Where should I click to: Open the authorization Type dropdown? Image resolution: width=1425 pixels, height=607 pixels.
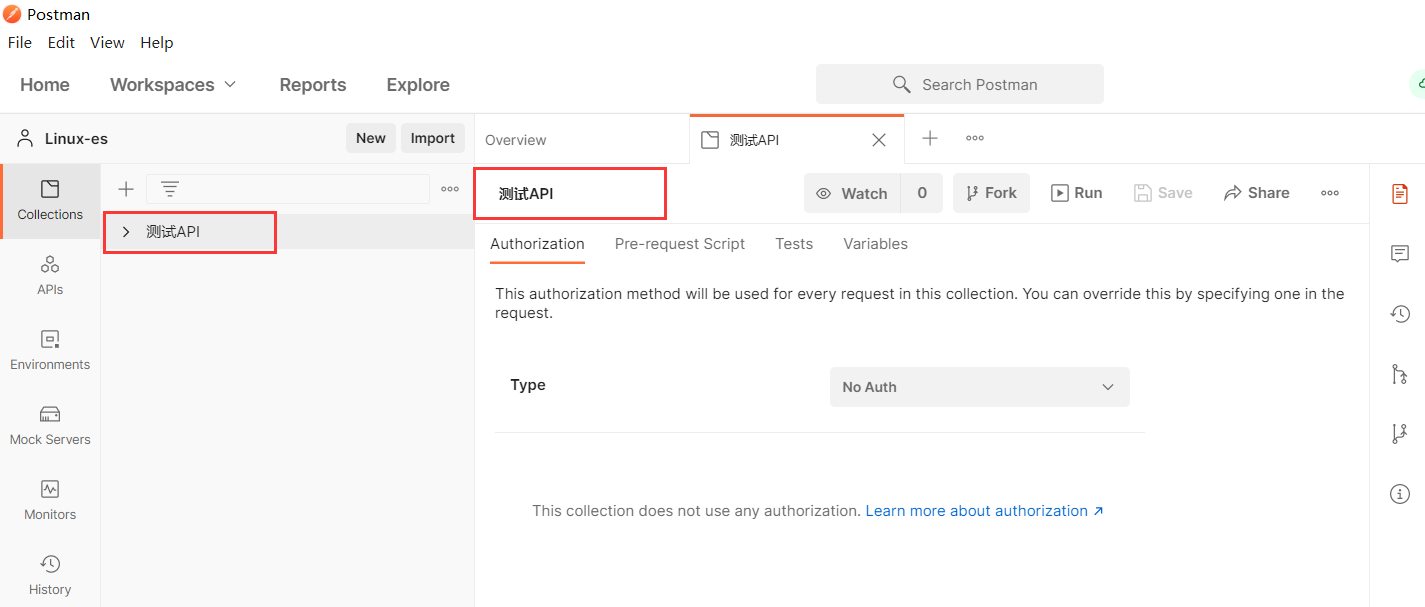click(980, 387)
